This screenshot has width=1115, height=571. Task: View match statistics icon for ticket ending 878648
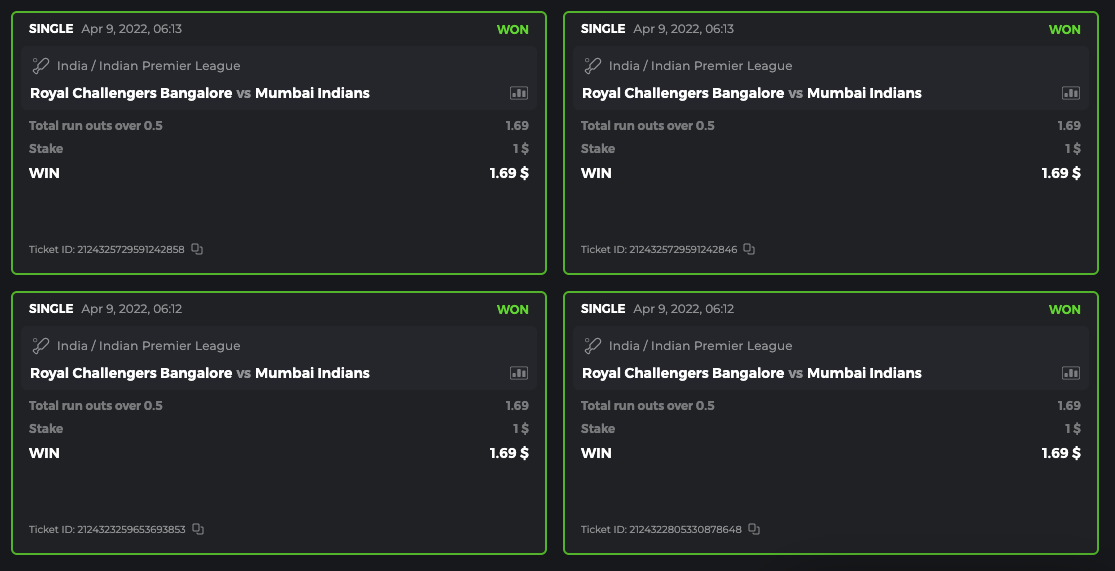click(1071, 373)
